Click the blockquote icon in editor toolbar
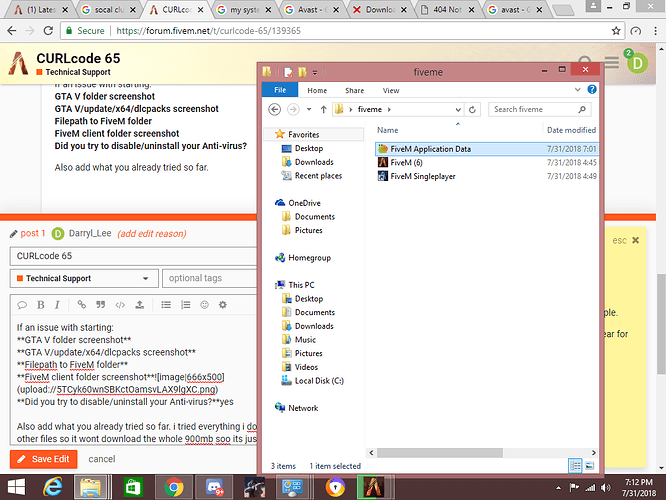The image size is (666, 500). tap(101, 305)
